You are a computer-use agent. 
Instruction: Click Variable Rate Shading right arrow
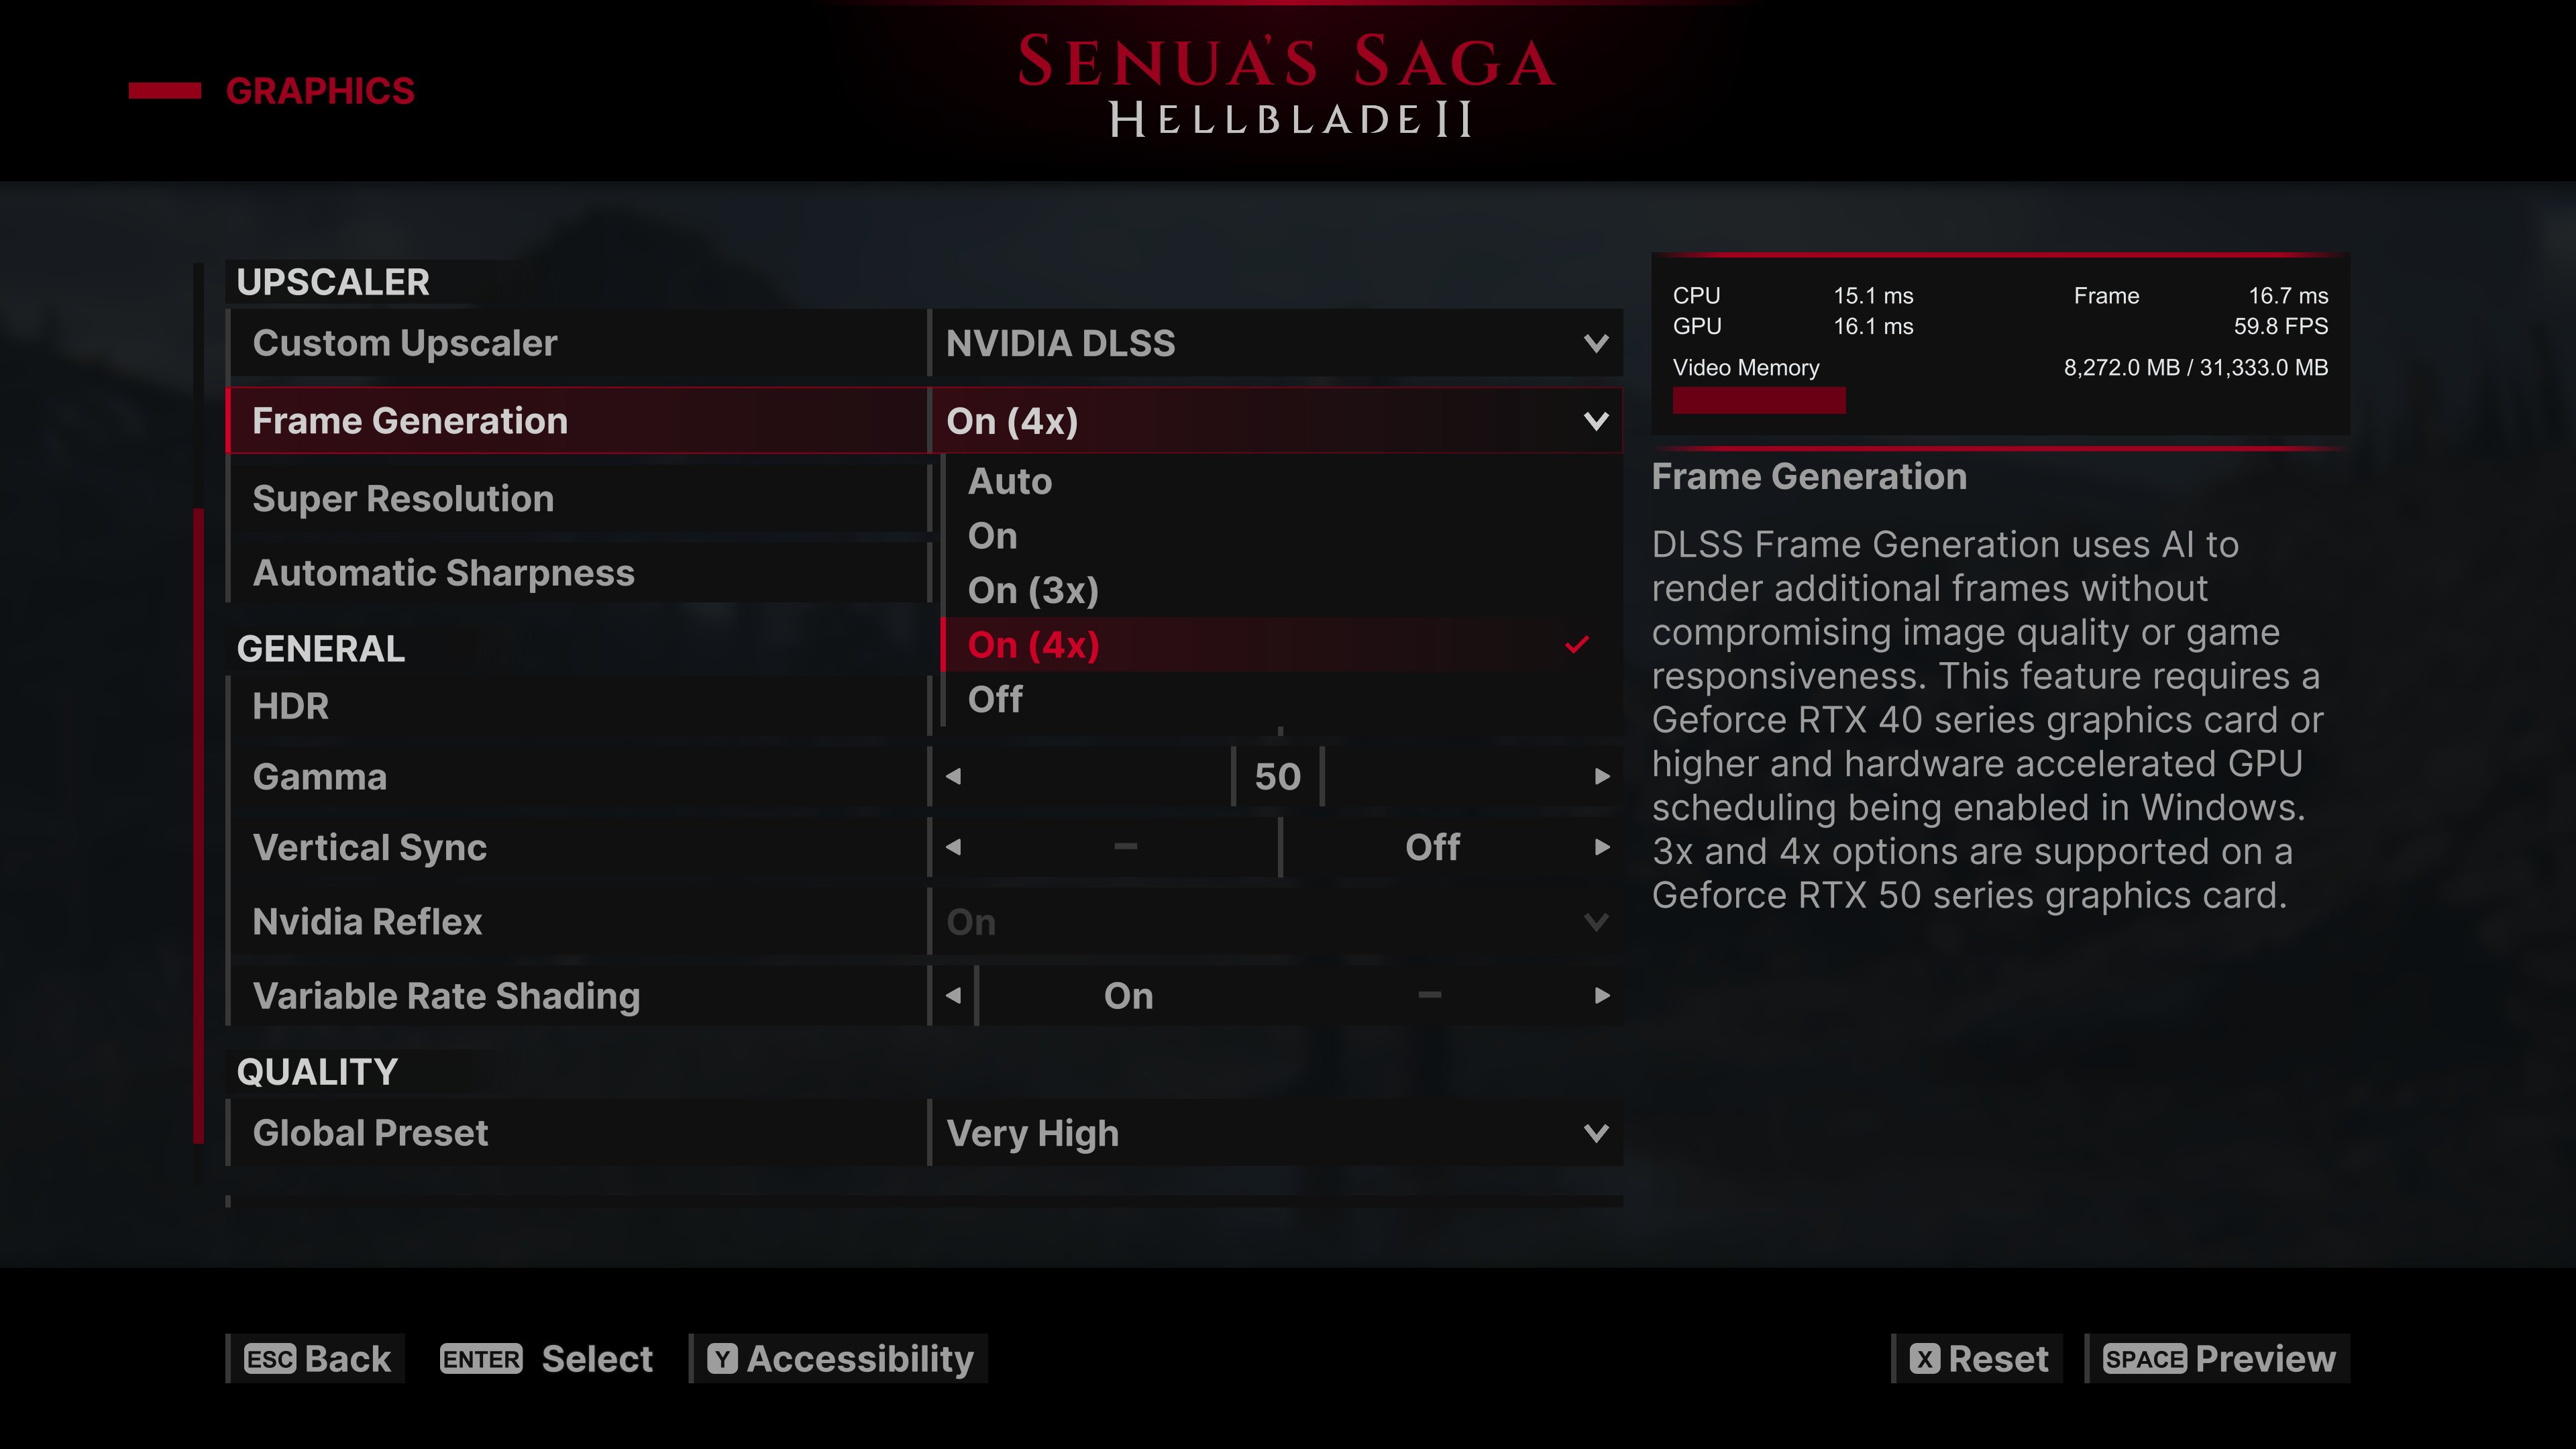1602,995
